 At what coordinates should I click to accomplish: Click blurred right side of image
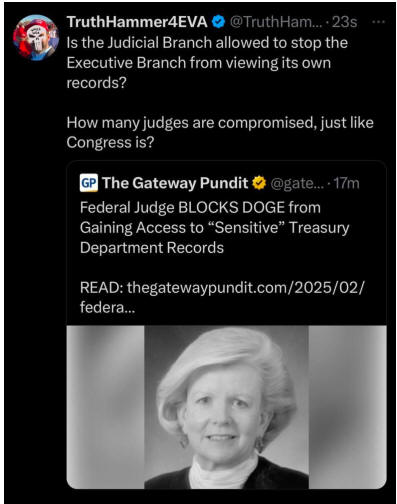(347, 407)
